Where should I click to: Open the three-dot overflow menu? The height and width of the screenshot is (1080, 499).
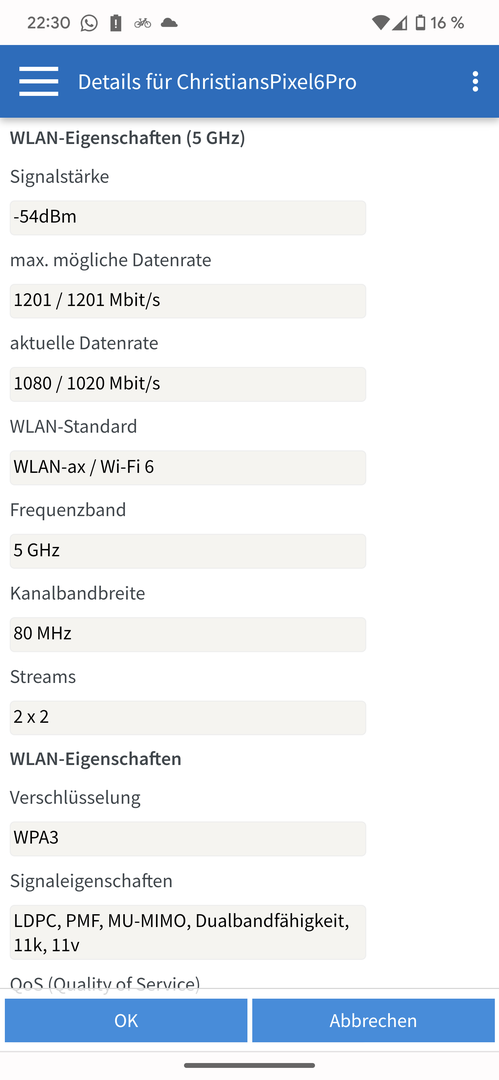tap(475, 81)
